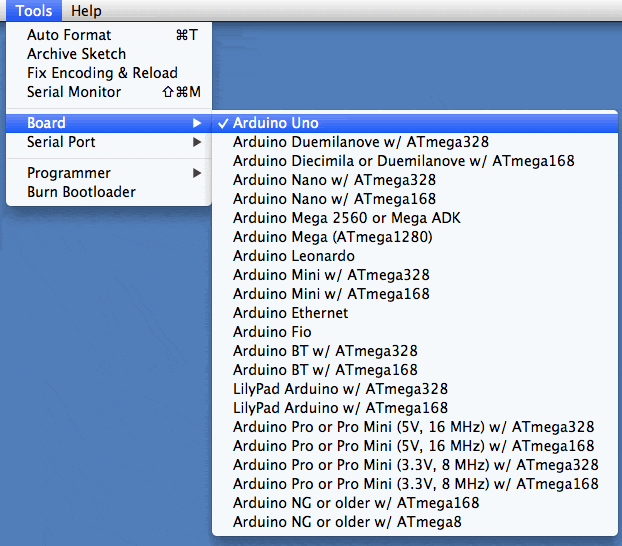
Task: Pick LilyPad Arduino w/ ATmega328
Action: (x=415, y=389)
